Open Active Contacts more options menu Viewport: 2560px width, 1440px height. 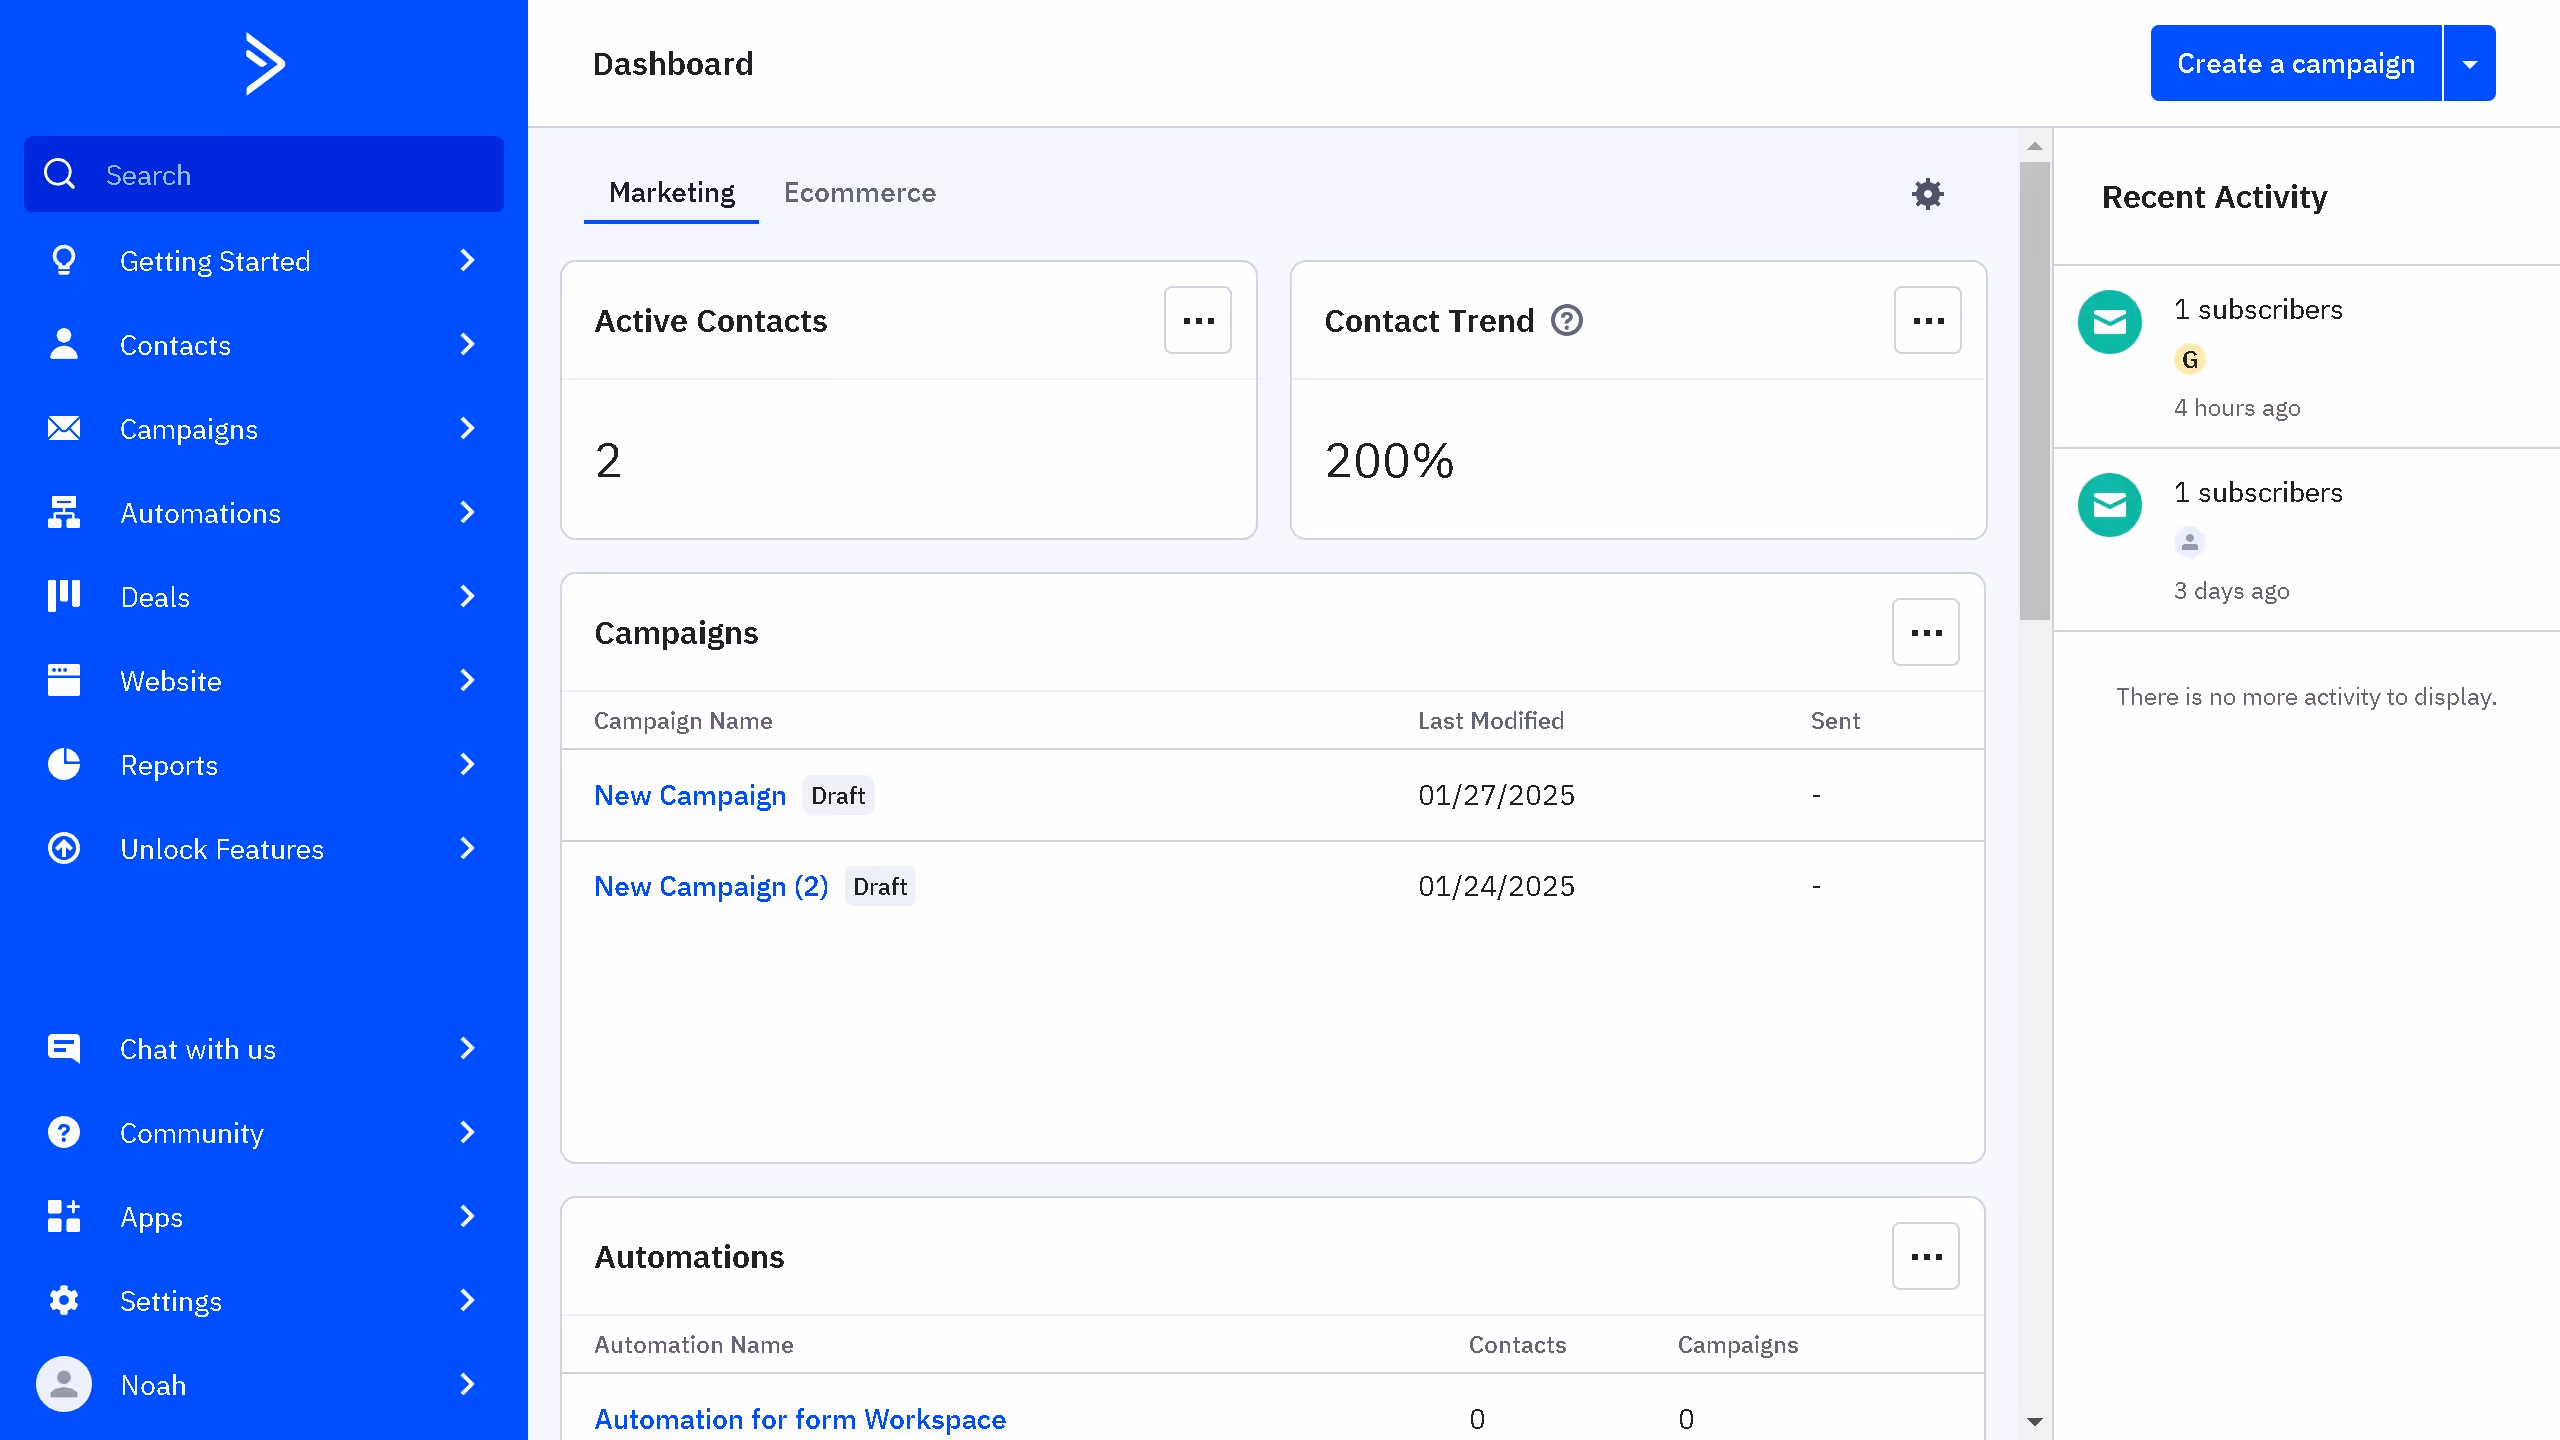(1197, 321)
